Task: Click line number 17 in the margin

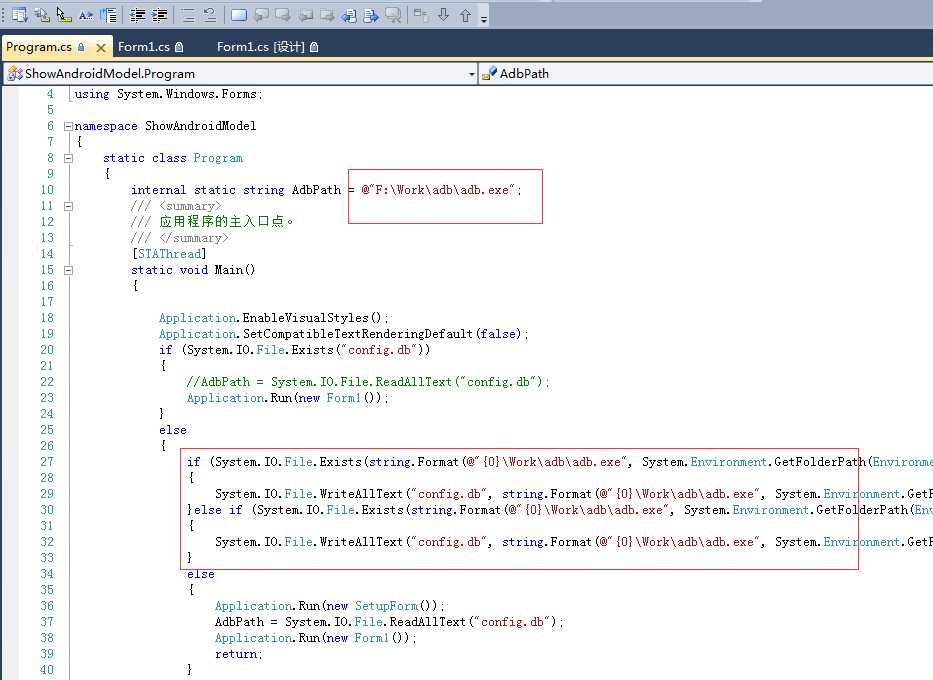Action: [x=47, y=302]
